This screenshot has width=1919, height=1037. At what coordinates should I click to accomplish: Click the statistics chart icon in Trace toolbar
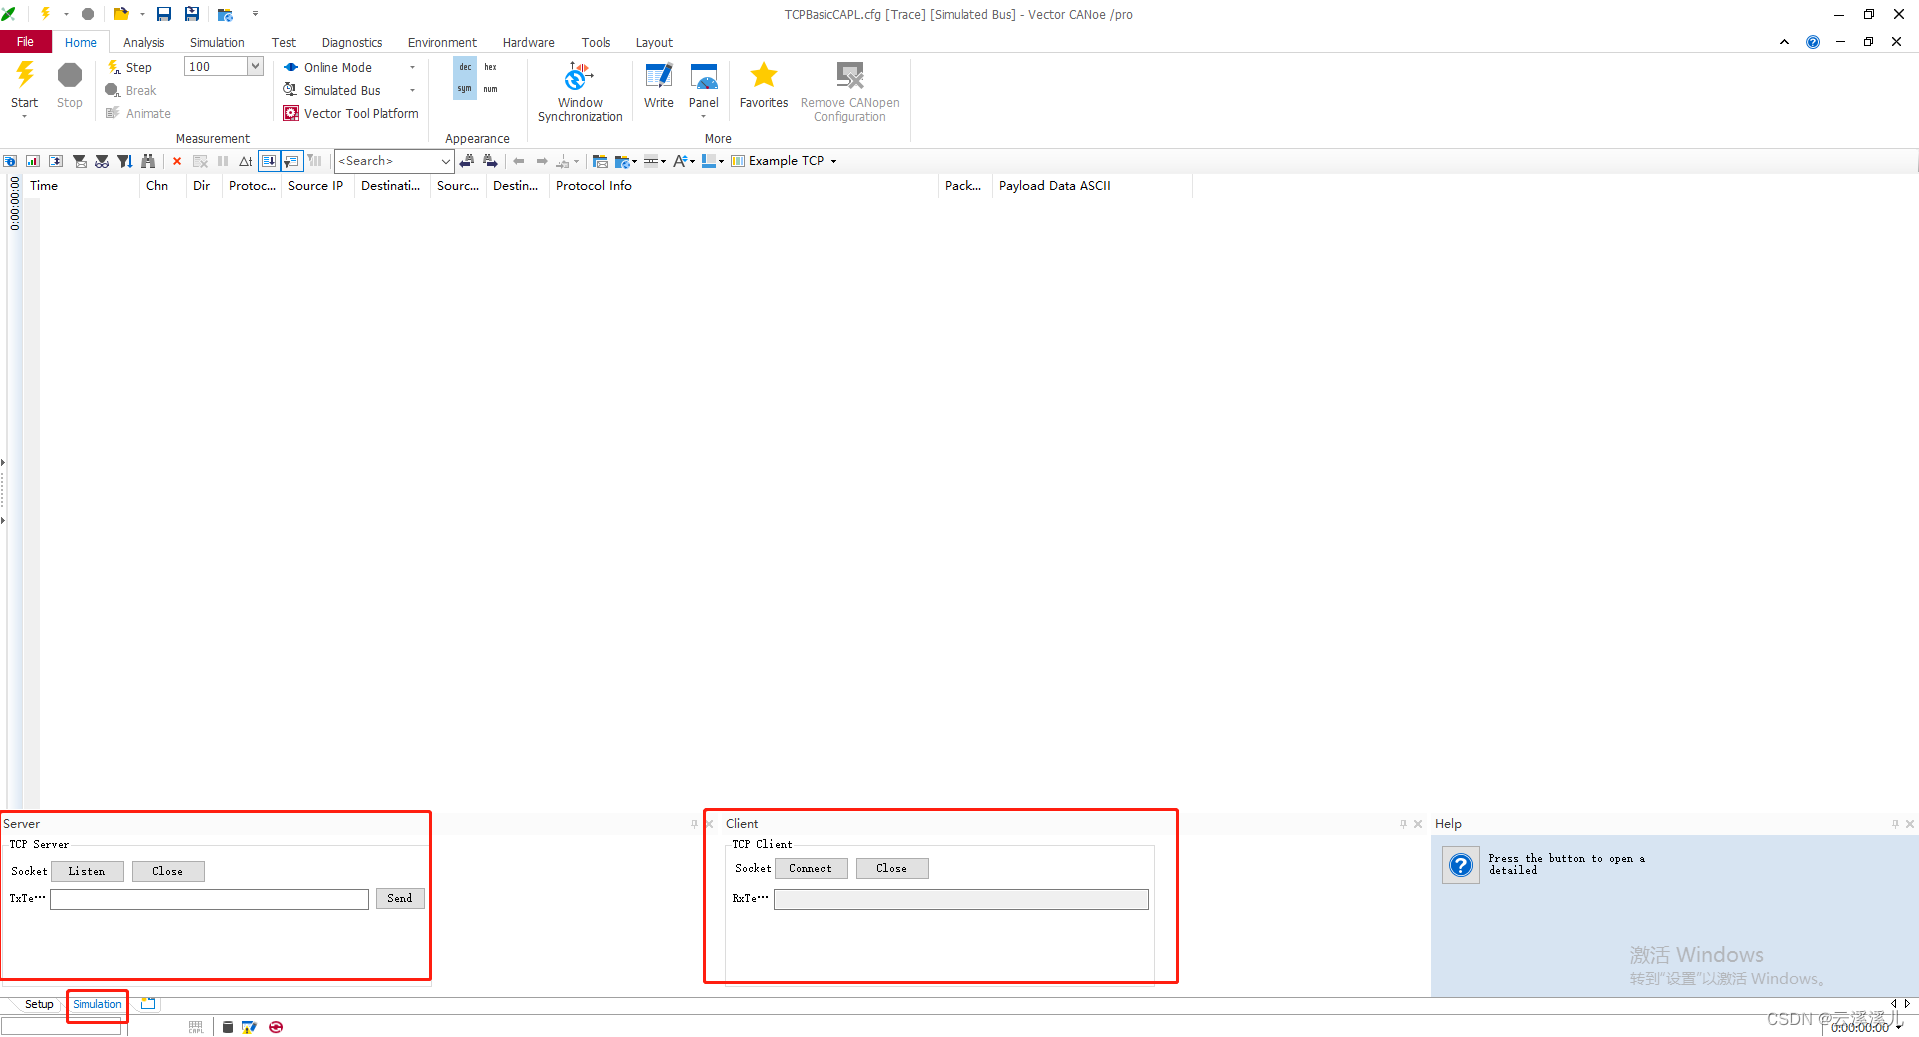33,161
